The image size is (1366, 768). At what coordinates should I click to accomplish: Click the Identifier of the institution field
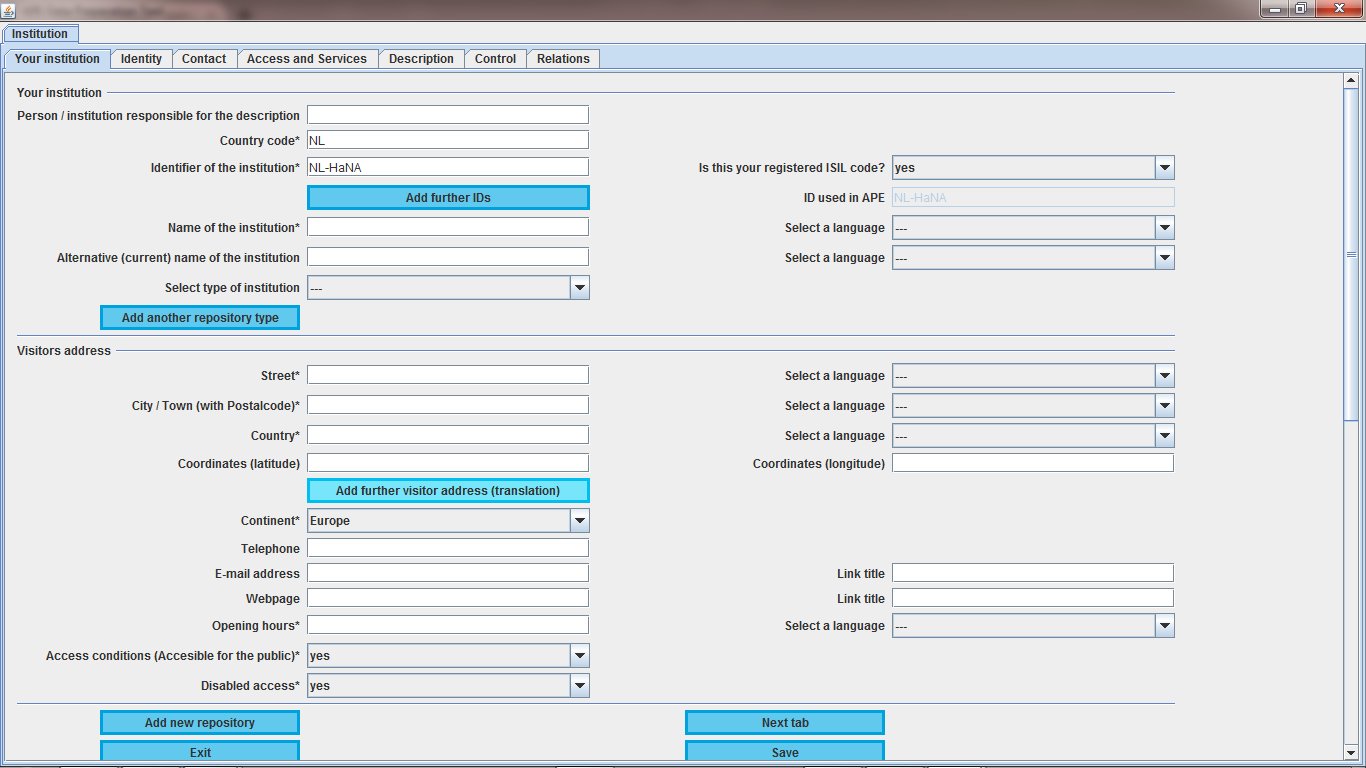(x=448, y=168)
